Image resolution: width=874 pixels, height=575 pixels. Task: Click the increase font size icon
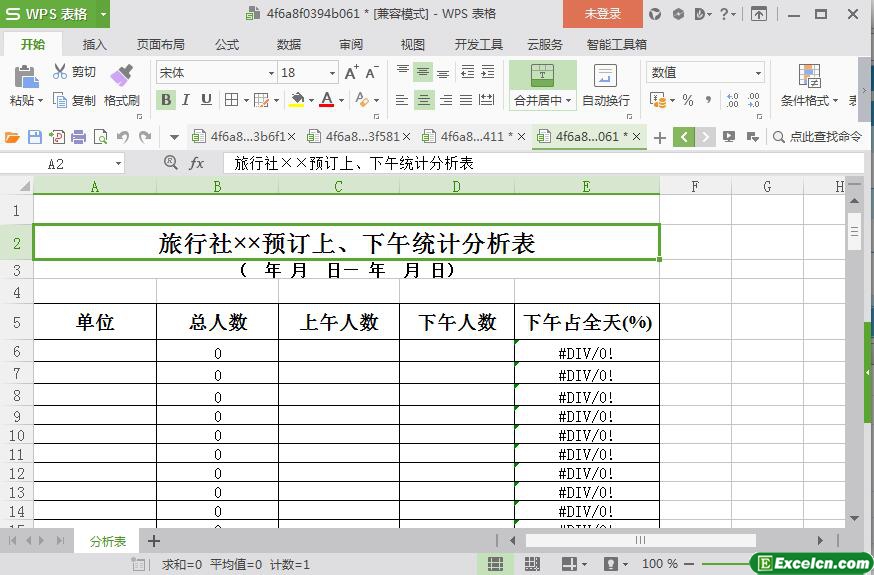351,72
